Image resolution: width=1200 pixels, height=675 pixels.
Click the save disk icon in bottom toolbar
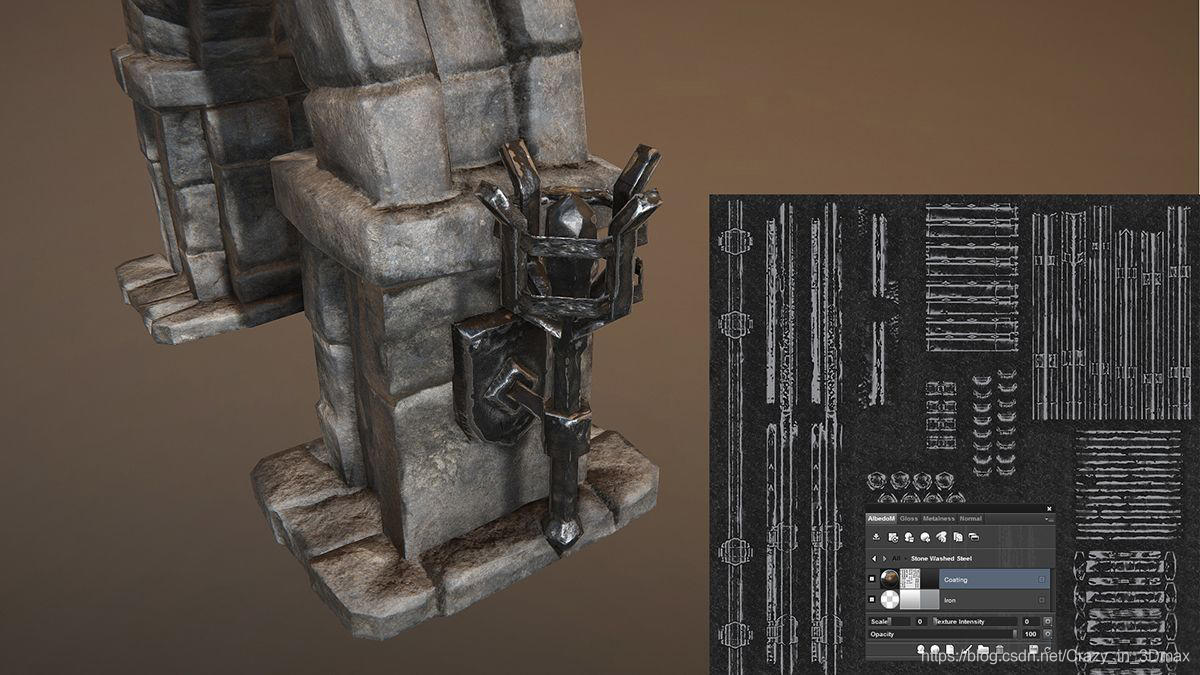click(1033, 649)
